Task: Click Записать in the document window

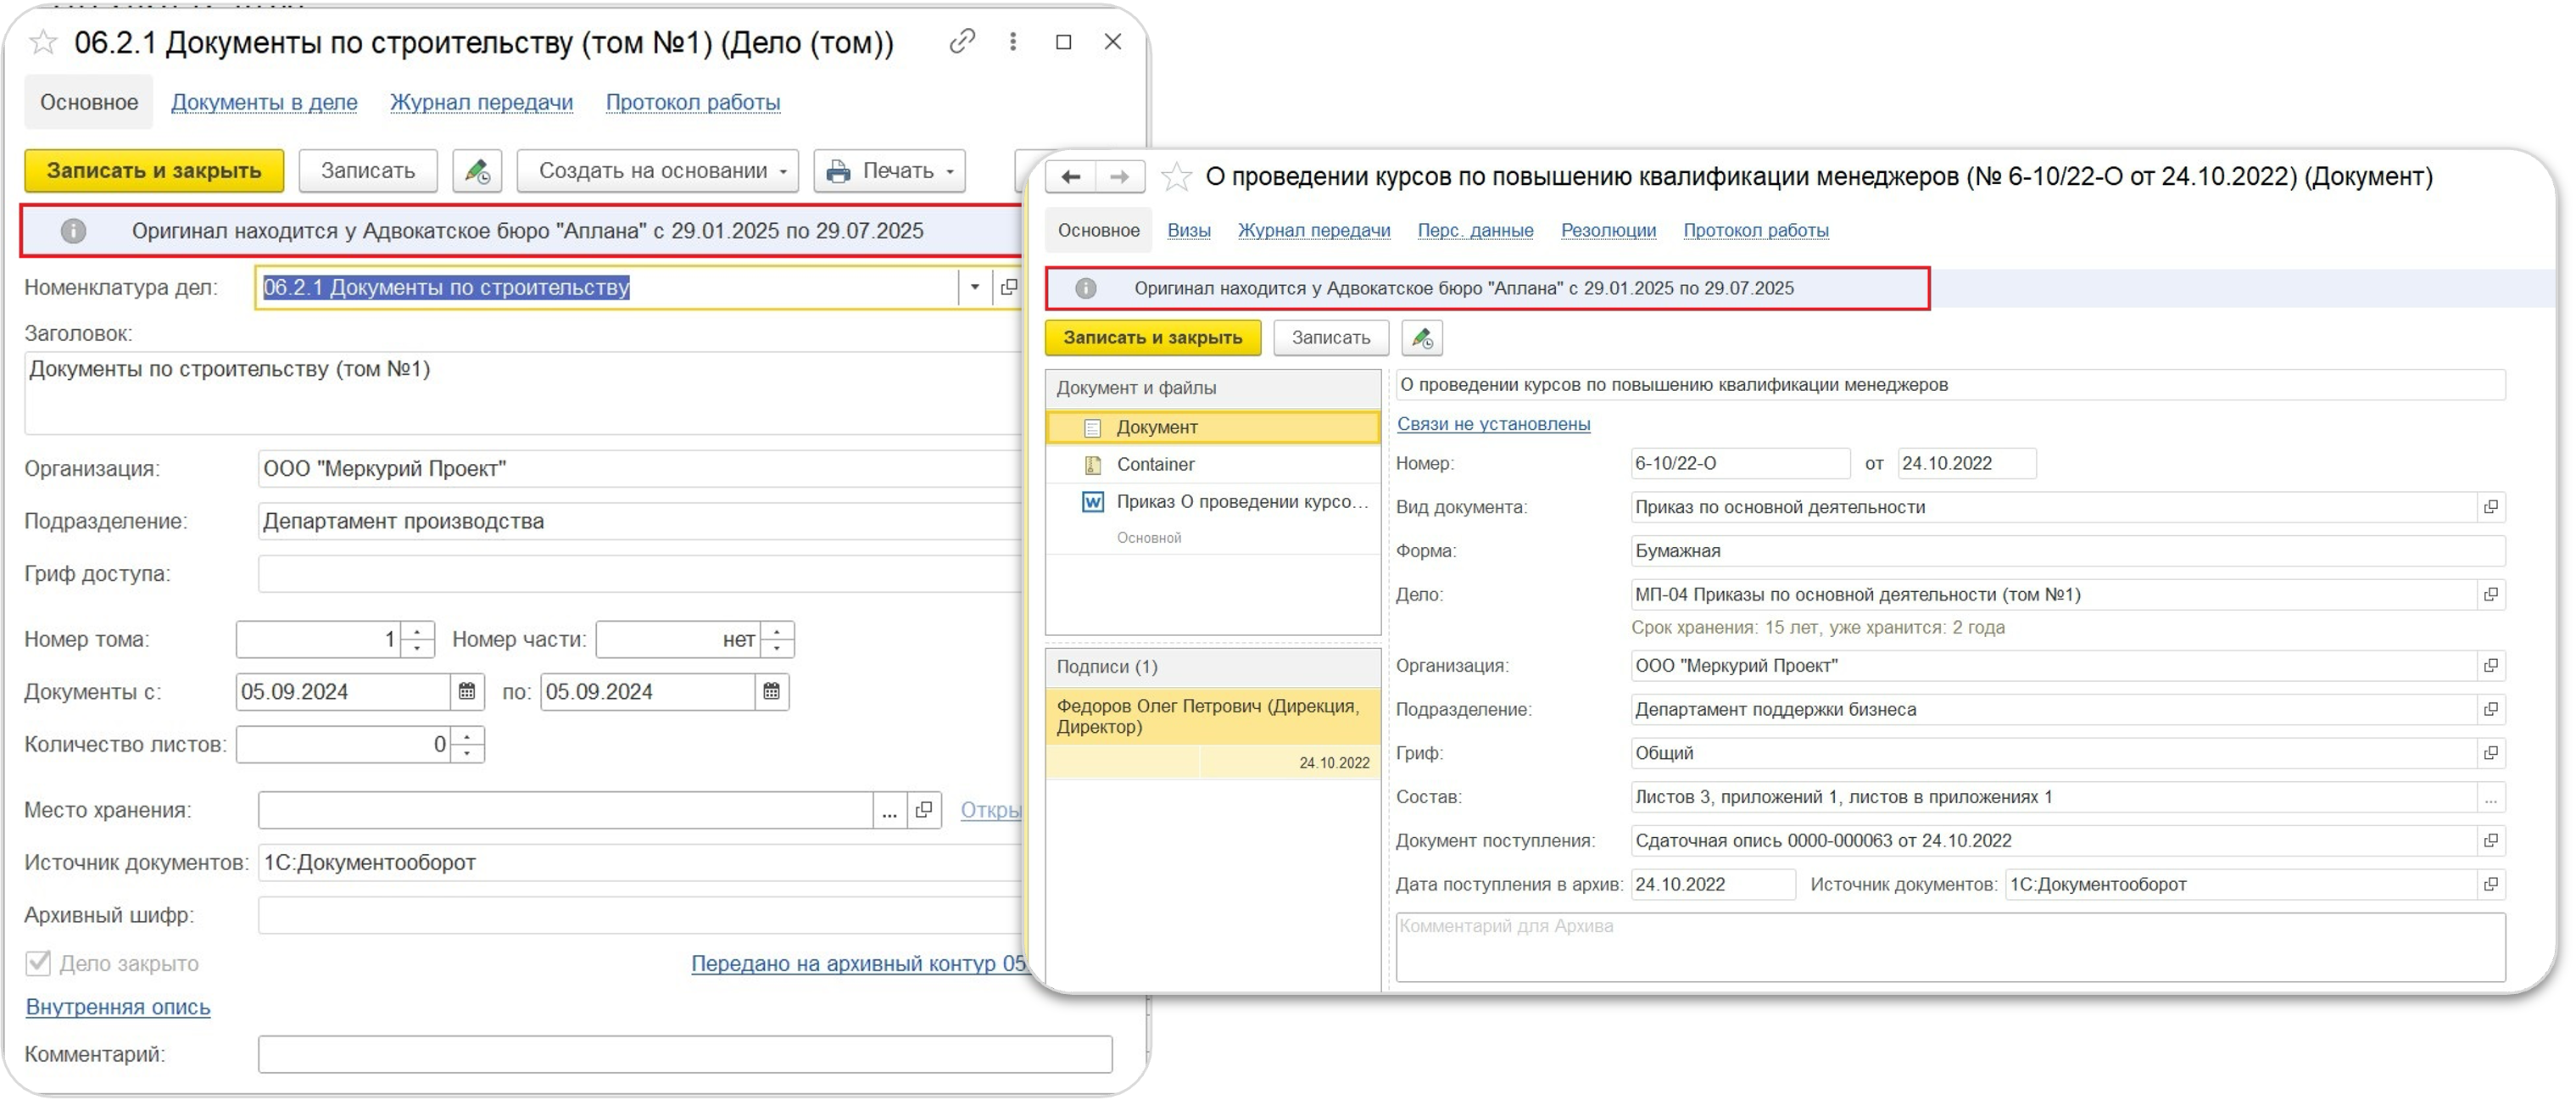Action: pyautogui.click(x=1331, y=338)
